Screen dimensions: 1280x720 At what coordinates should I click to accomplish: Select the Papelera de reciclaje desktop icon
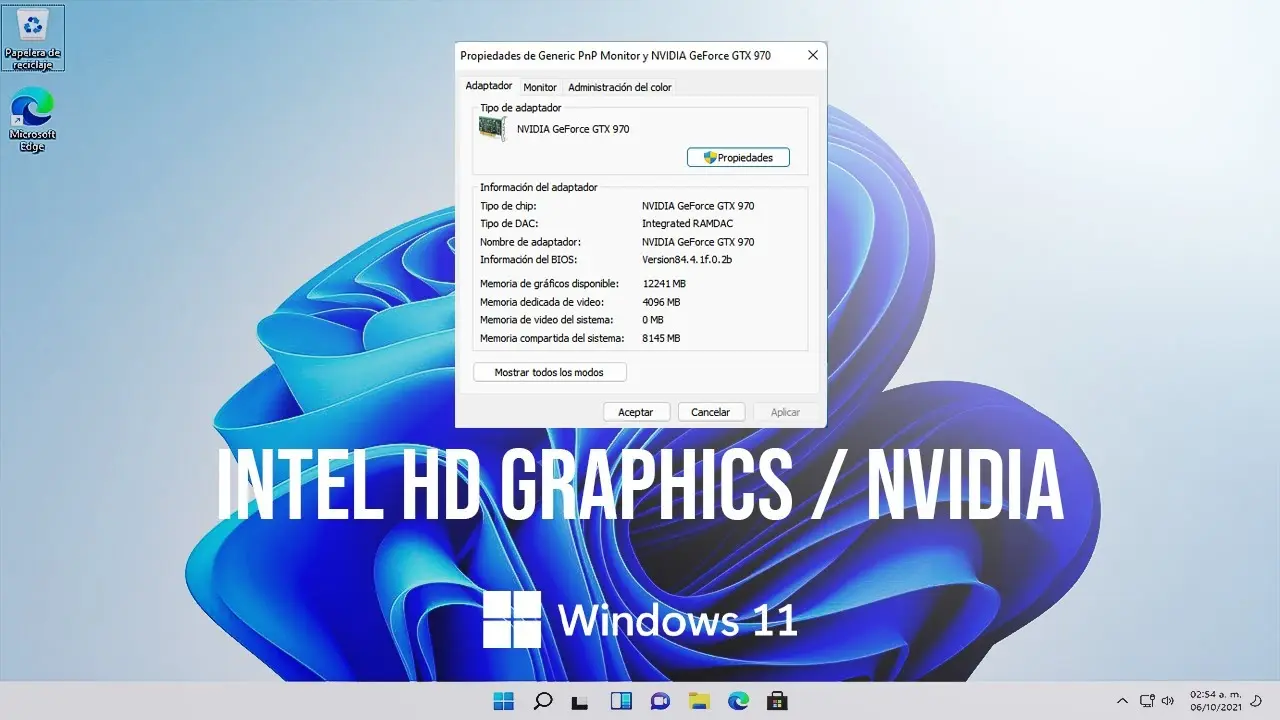33,38
